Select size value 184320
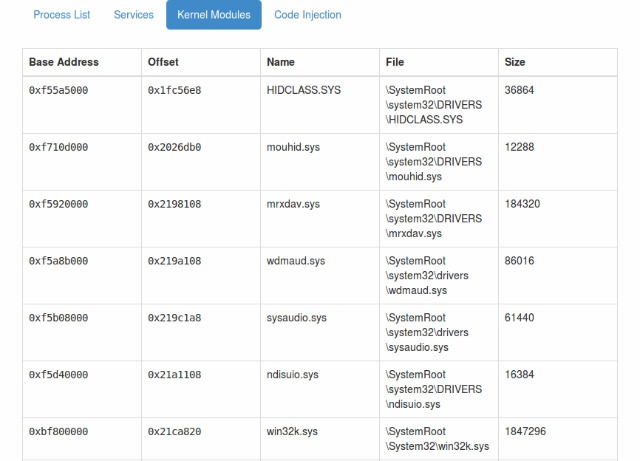The height and width of the screenshot is (461, 640). [x=522, y=204]
